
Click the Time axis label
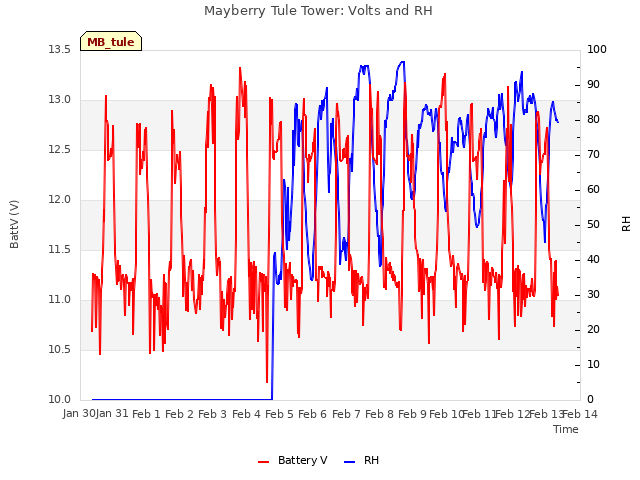566,429
